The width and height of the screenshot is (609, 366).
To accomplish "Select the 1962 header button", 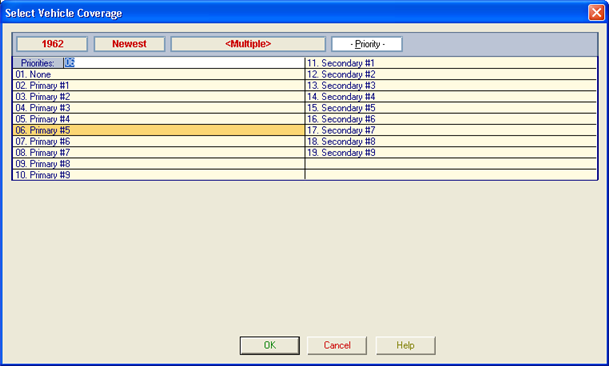I will [x=52, y=44].
